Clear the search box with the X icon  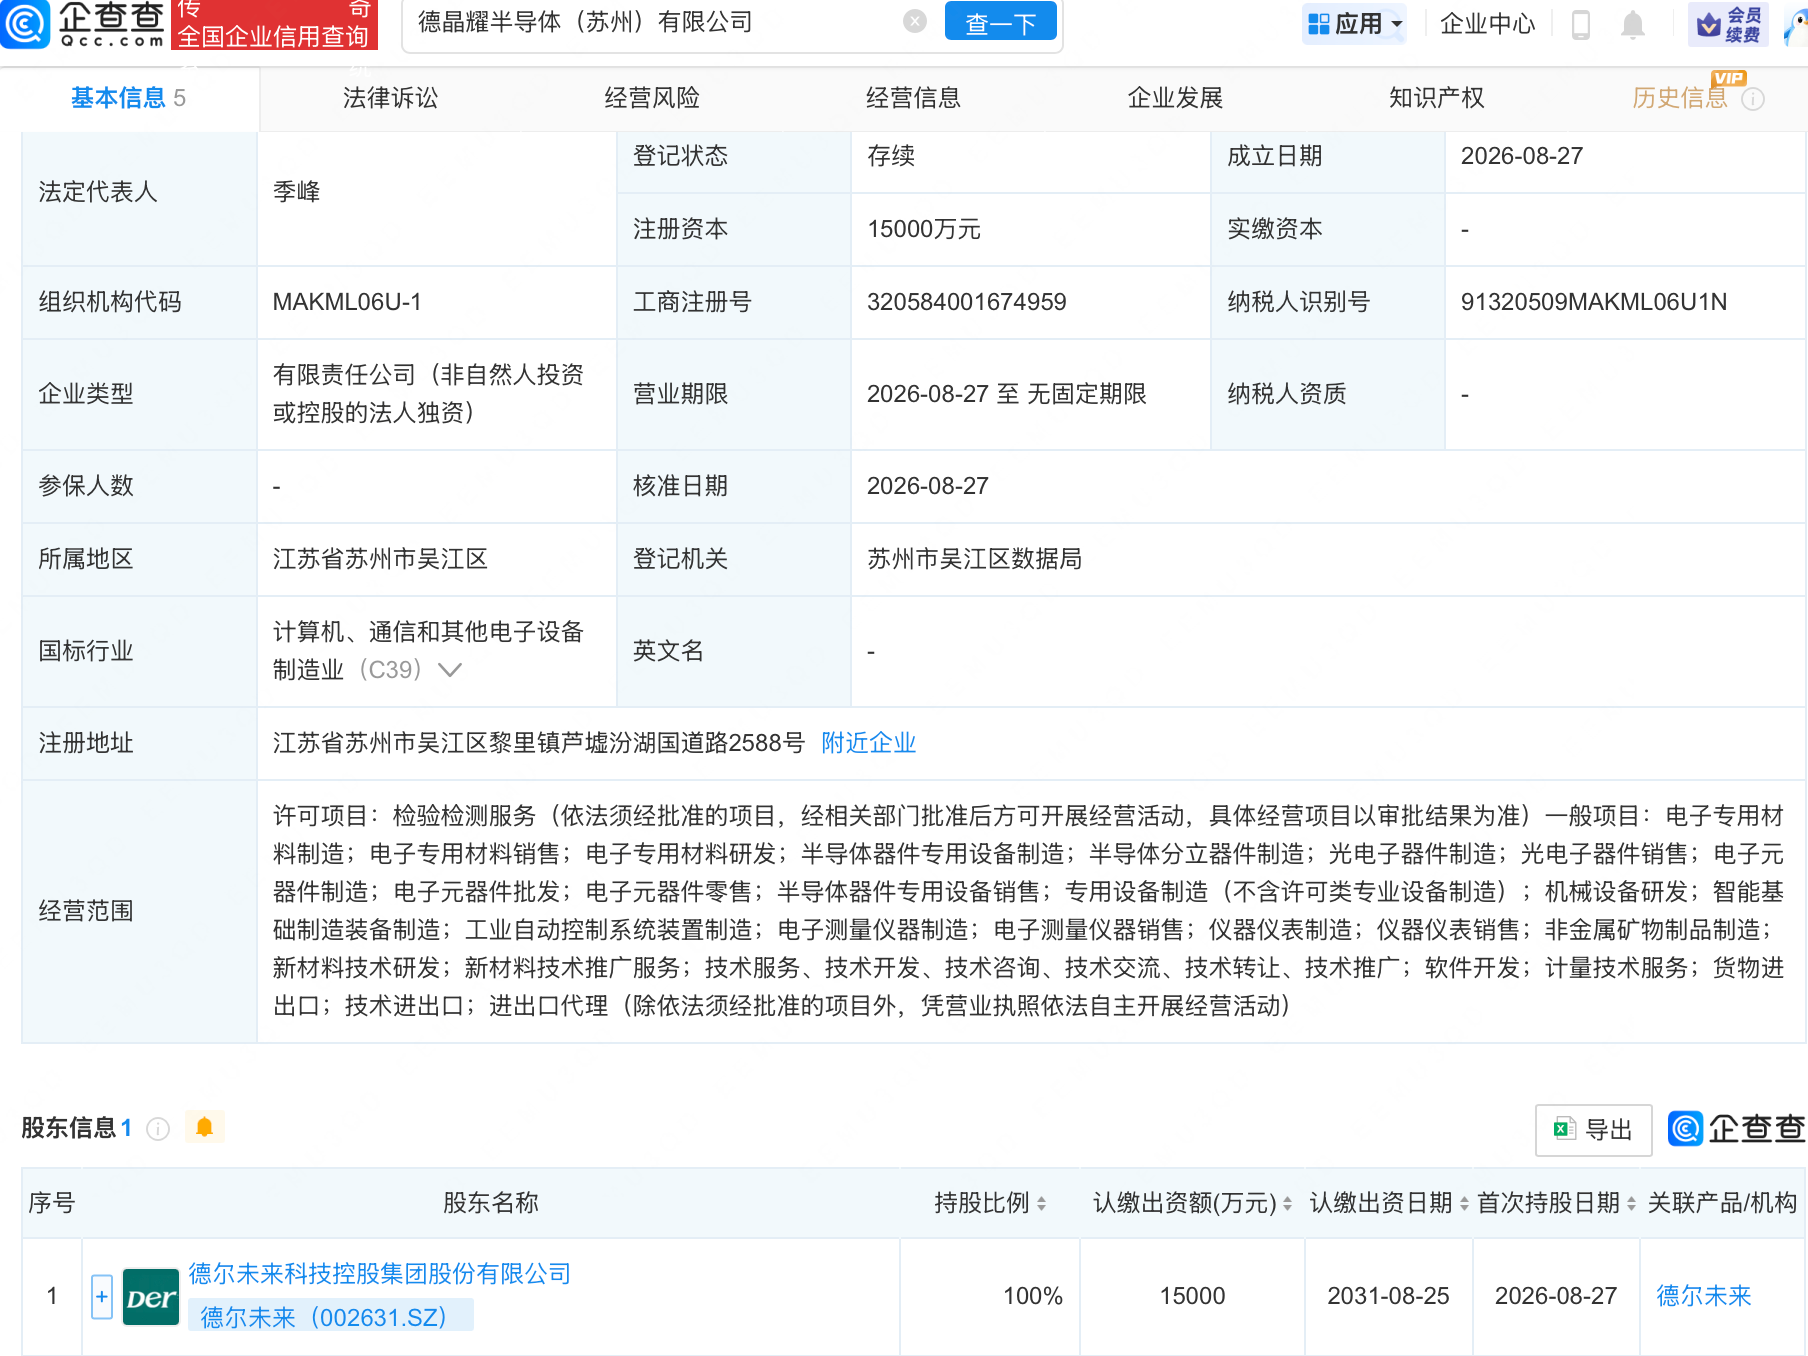(914, 21)
